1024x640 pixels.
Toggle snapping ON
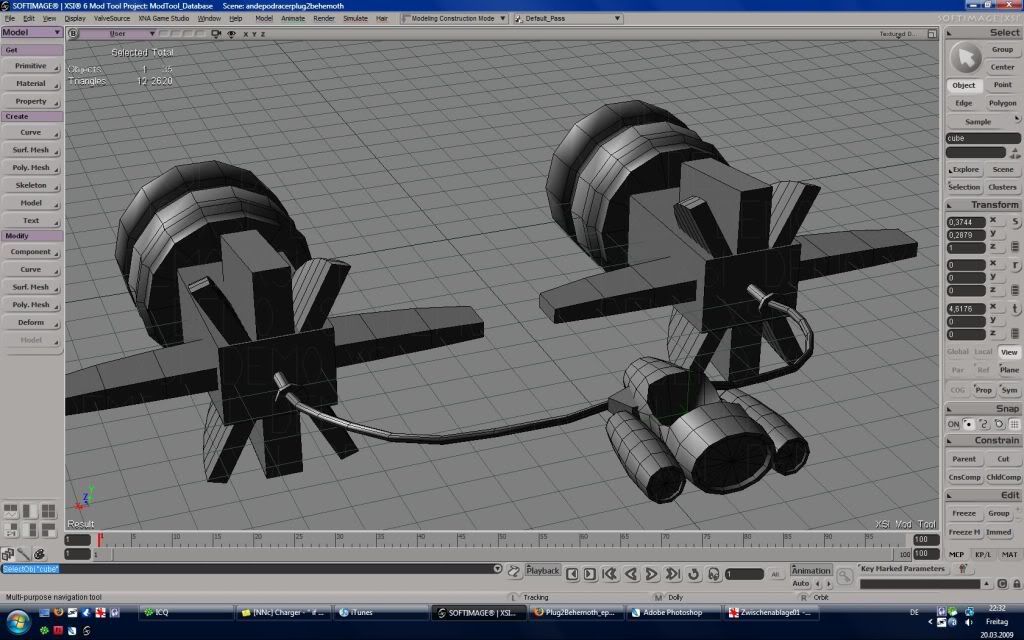(x=953, y=424)
